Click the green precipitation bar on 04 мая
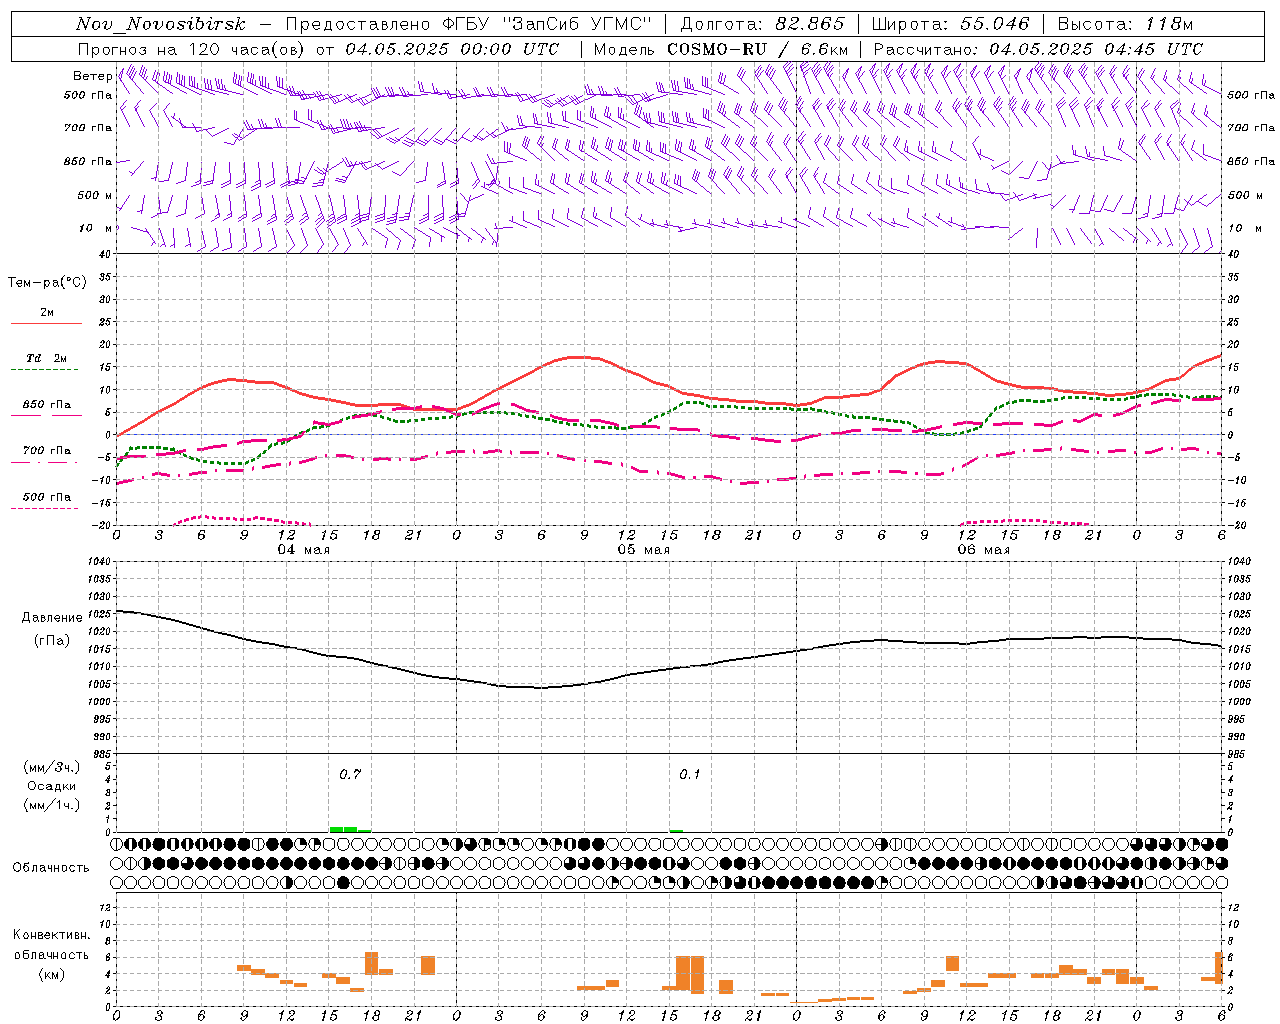 tap(350, 829)
